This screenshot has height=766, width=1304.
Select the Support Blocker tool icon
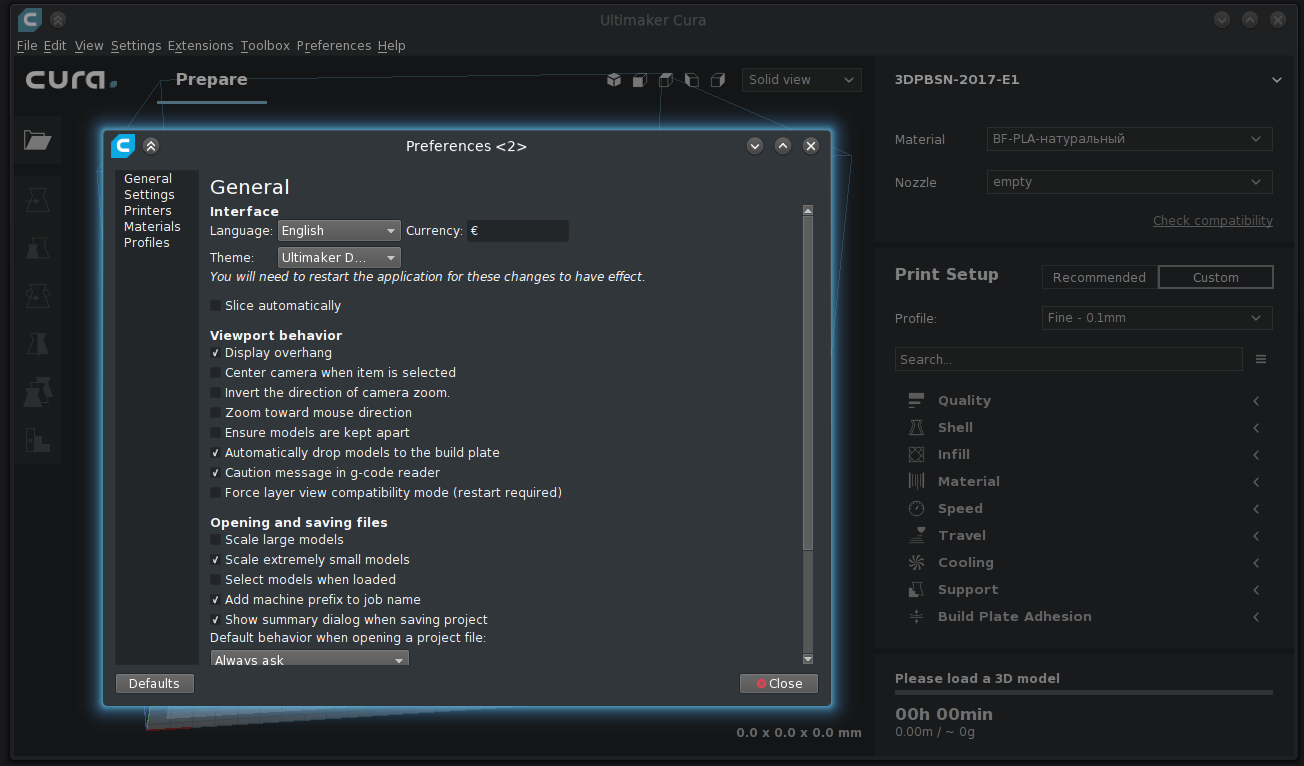[38, 439]
